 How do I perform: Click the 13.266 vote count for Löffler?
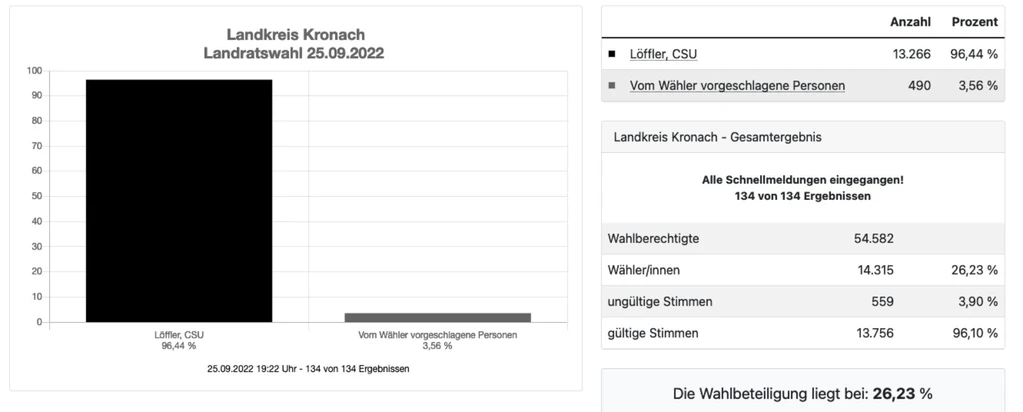(912, 54)
